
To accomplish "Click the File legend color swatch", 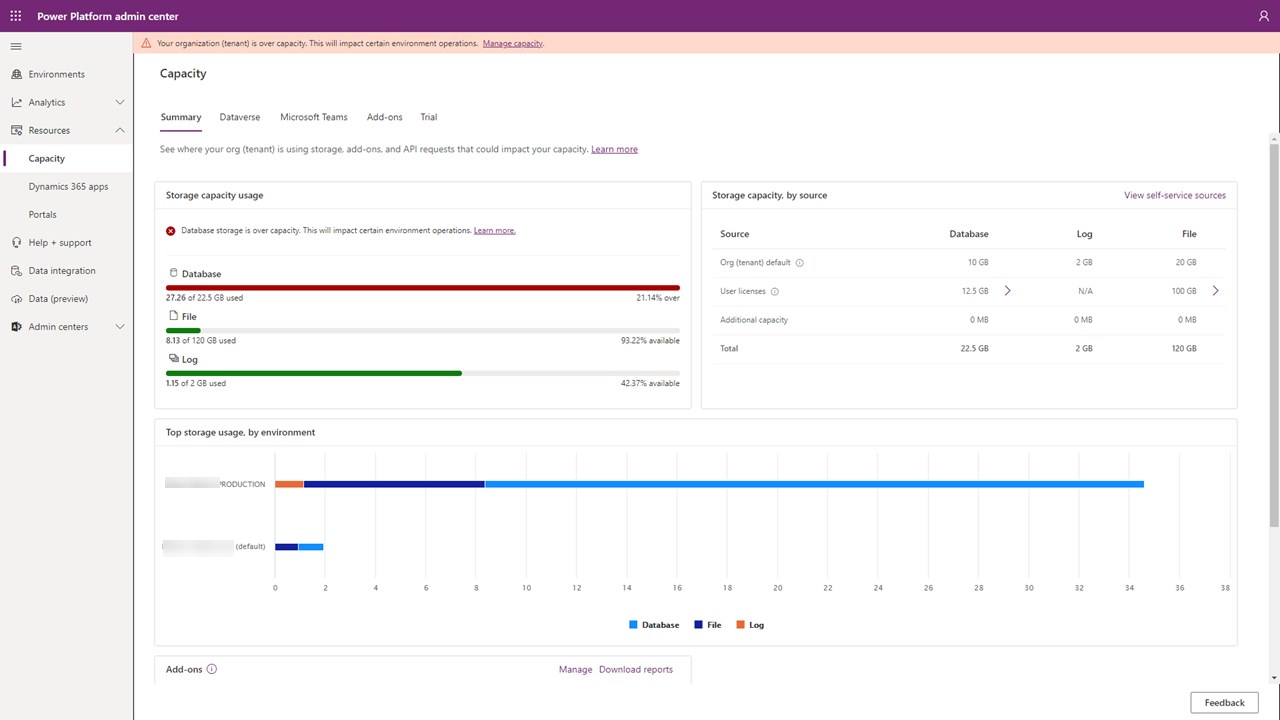I will click(698, 625).
